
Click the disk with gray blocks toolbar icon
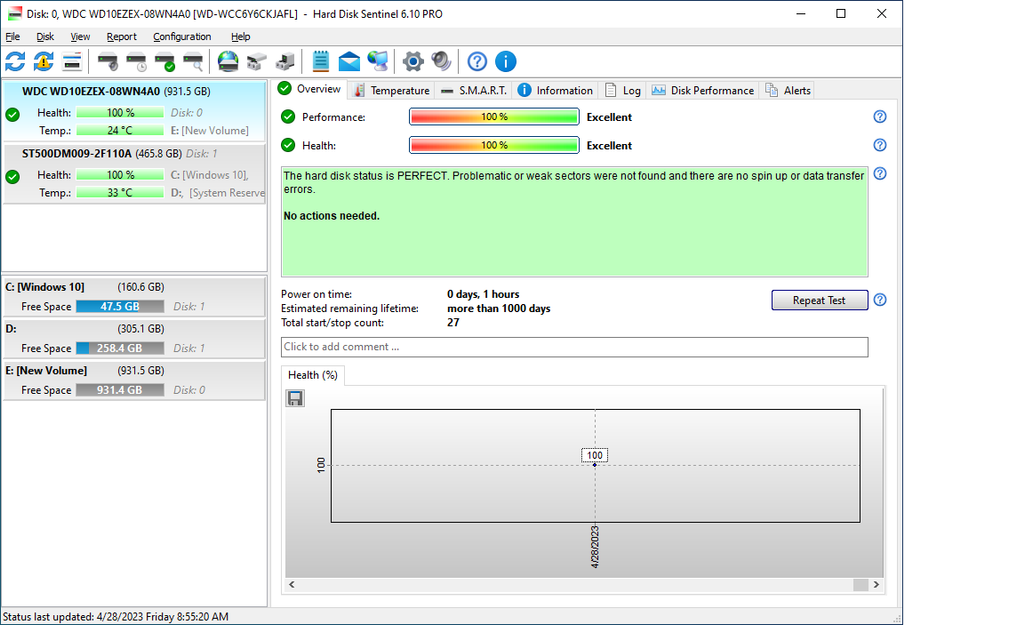pyautogui.click(x=257, y=61)
